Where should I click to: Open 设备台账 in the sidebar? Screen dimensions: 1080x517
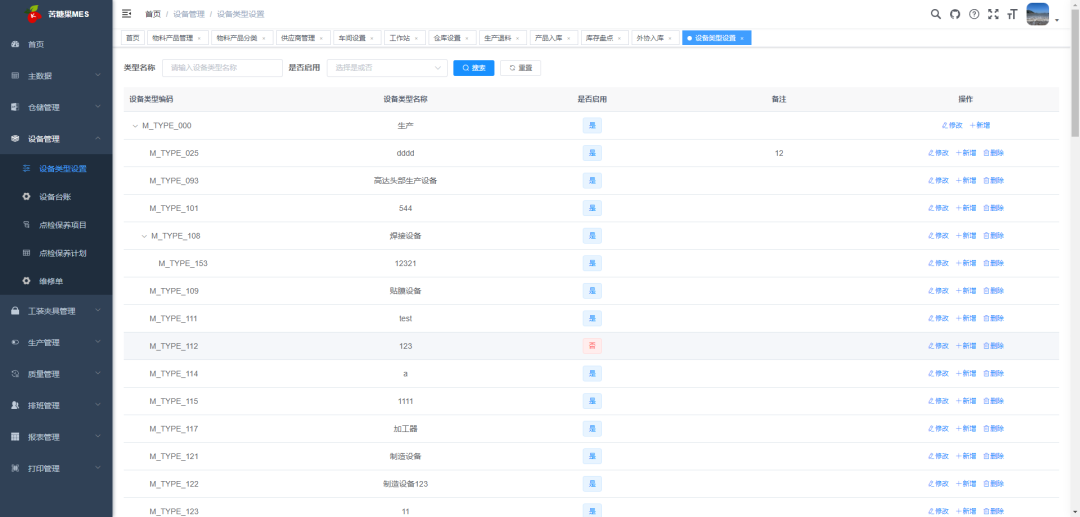tap(55, 197)
